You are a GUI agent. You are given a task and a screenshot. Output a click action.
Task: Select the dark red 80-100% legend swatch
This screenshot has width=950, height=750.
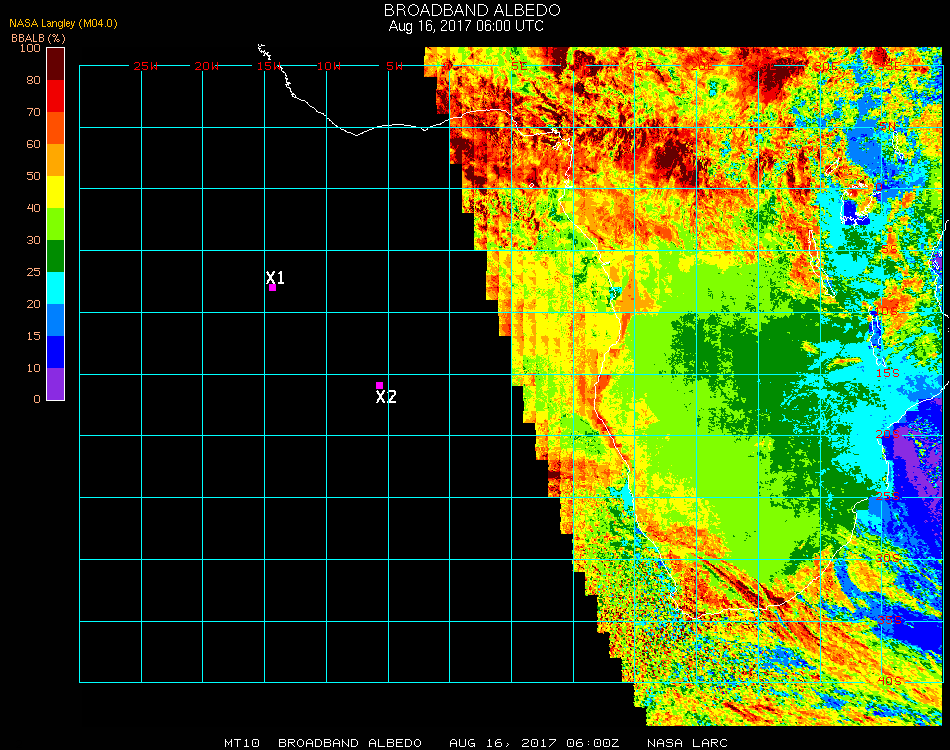(56, 63)
